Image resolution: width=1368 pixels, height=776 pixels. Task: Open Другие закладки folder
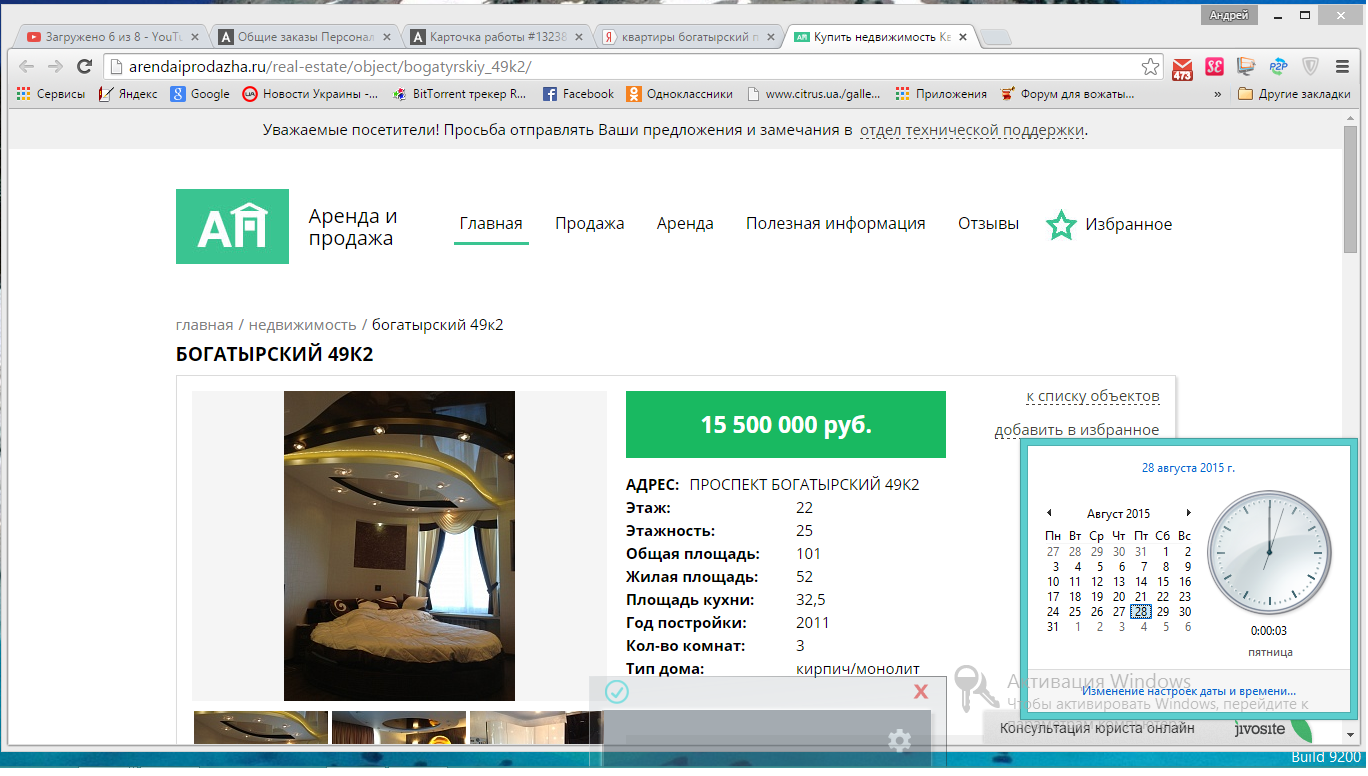pos(1295,94)
